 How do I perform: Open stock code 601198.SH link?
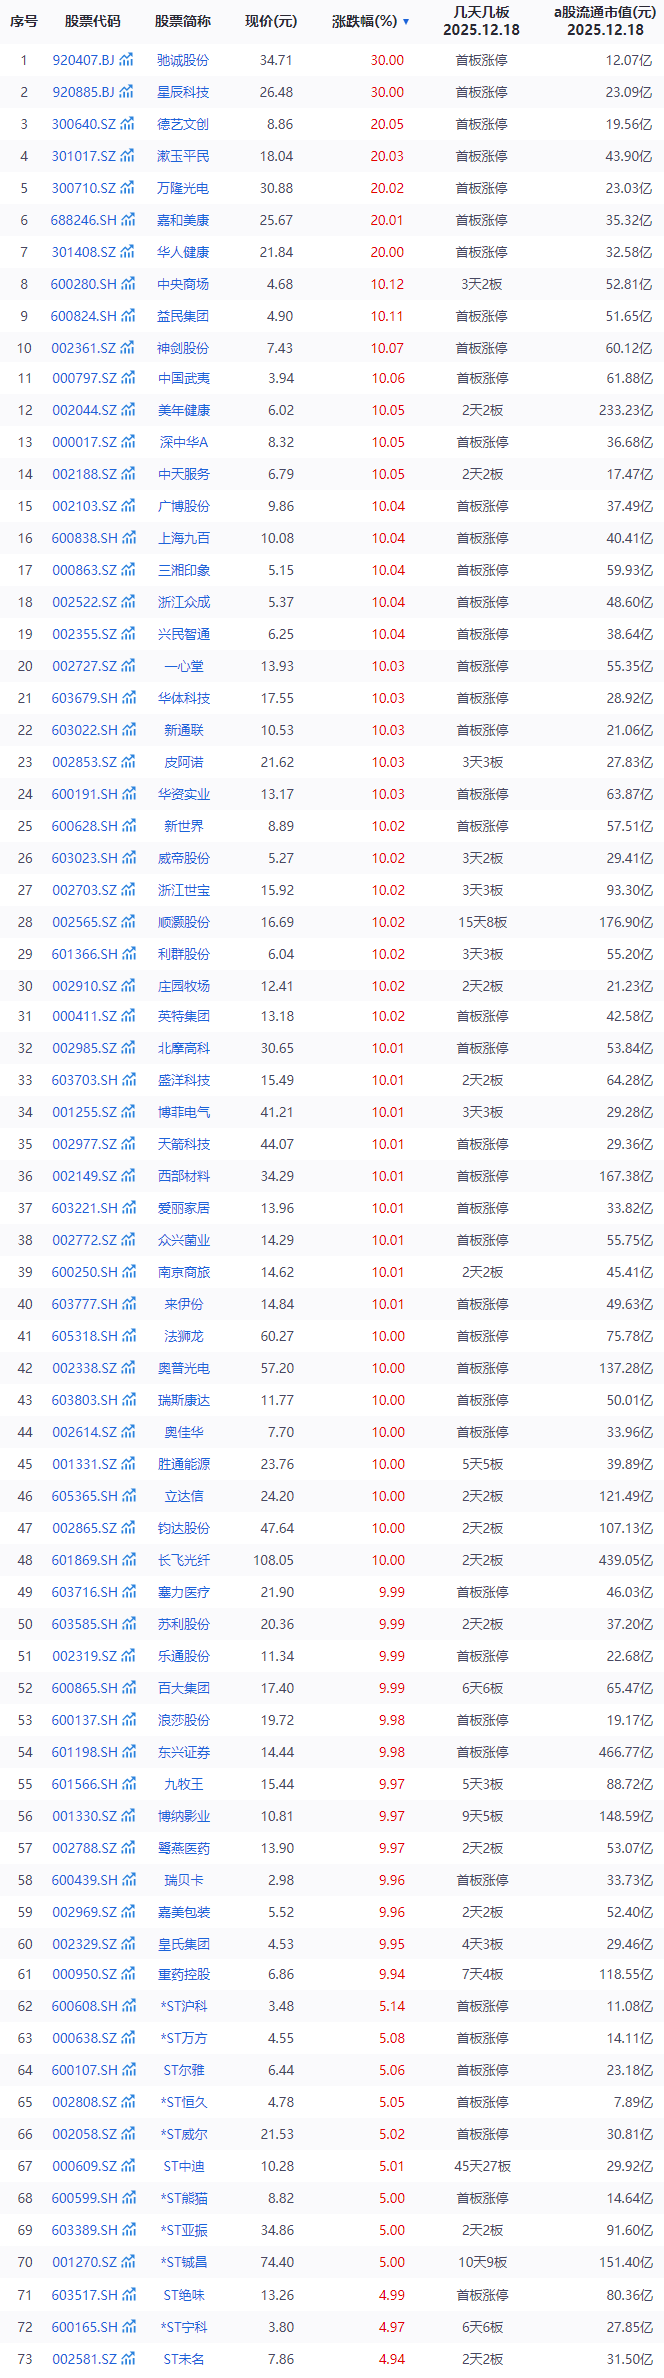point(84,1752)
